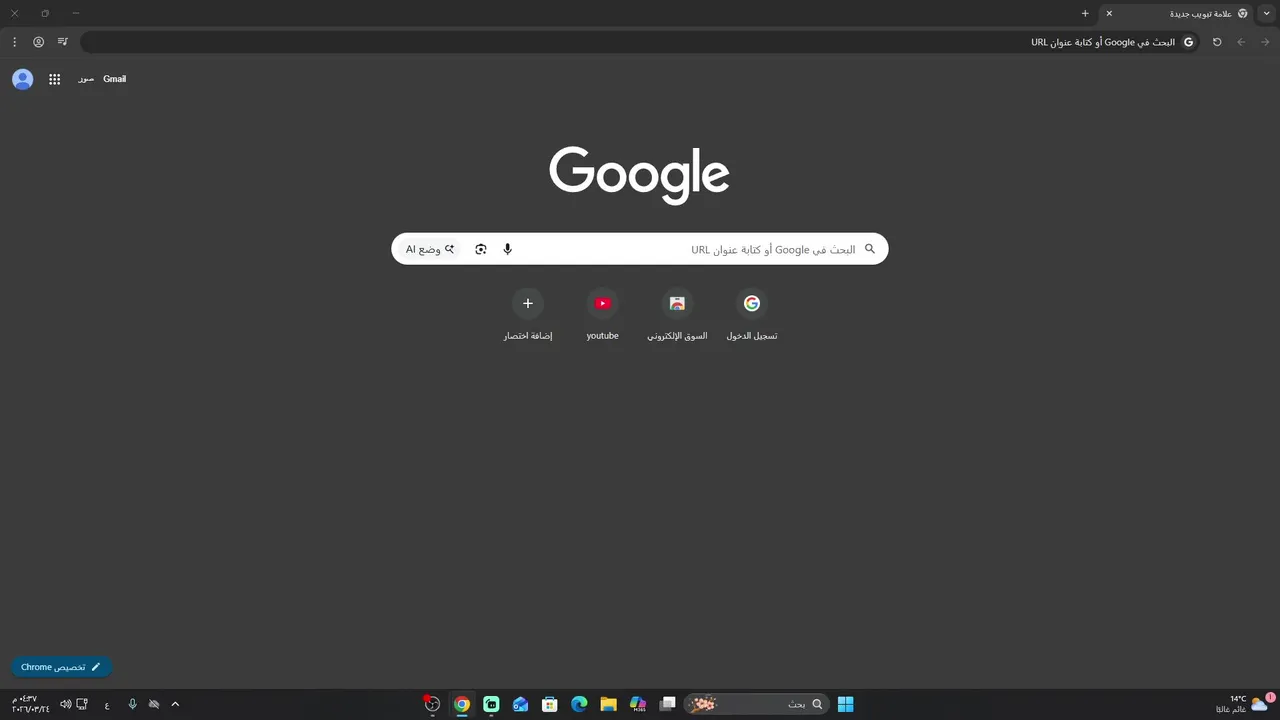Open the clock and date panel
Image resolution: width=1280 pixels, height=720 pixels.
click(30, 704)
